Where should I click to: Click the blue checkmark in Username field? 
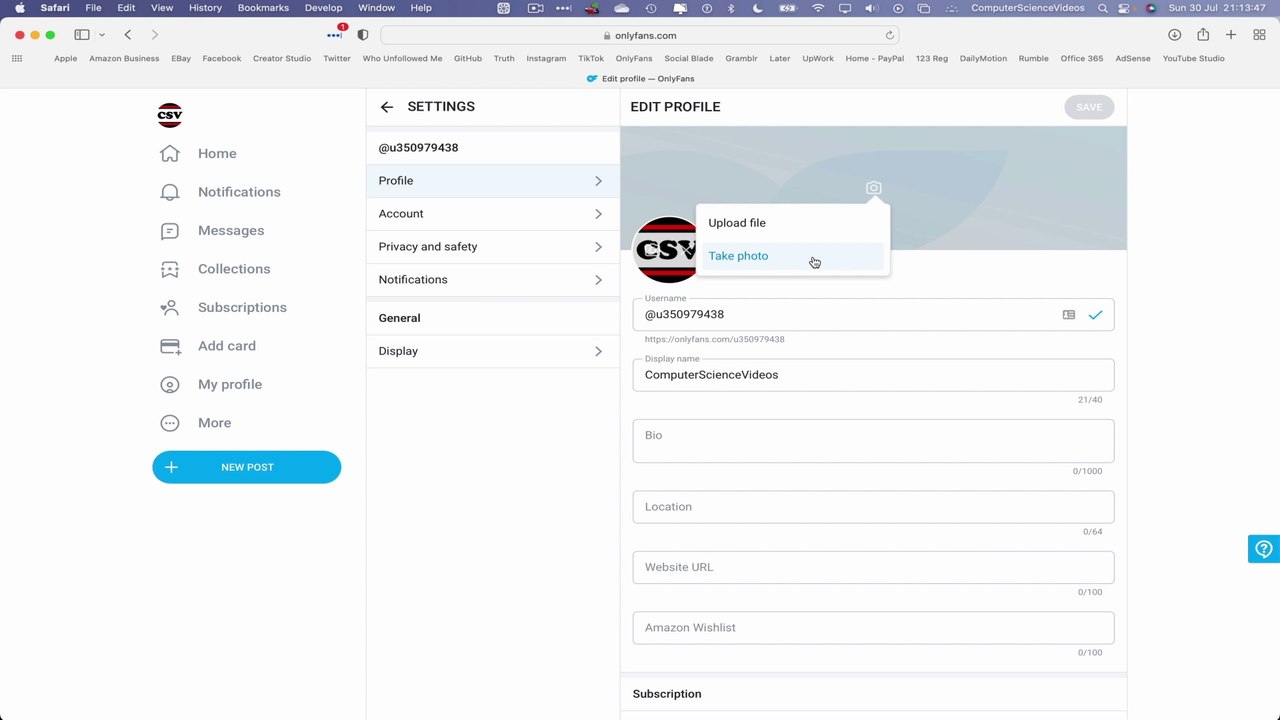[x=1096, y=315]
